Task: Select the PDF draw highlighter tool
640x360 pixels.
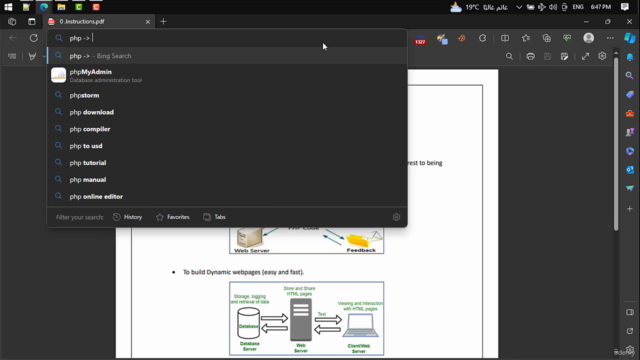Action: pyautogui.click(x=32, y=56)
